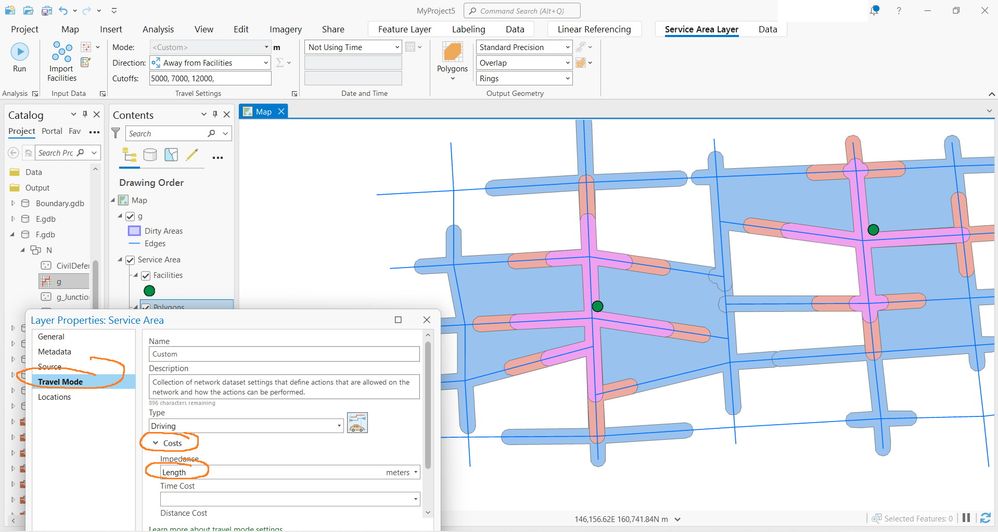The width and height of the screenshot is (998, 532).
Task: Open the help question mark icon
Action: [x=899, y=11]
